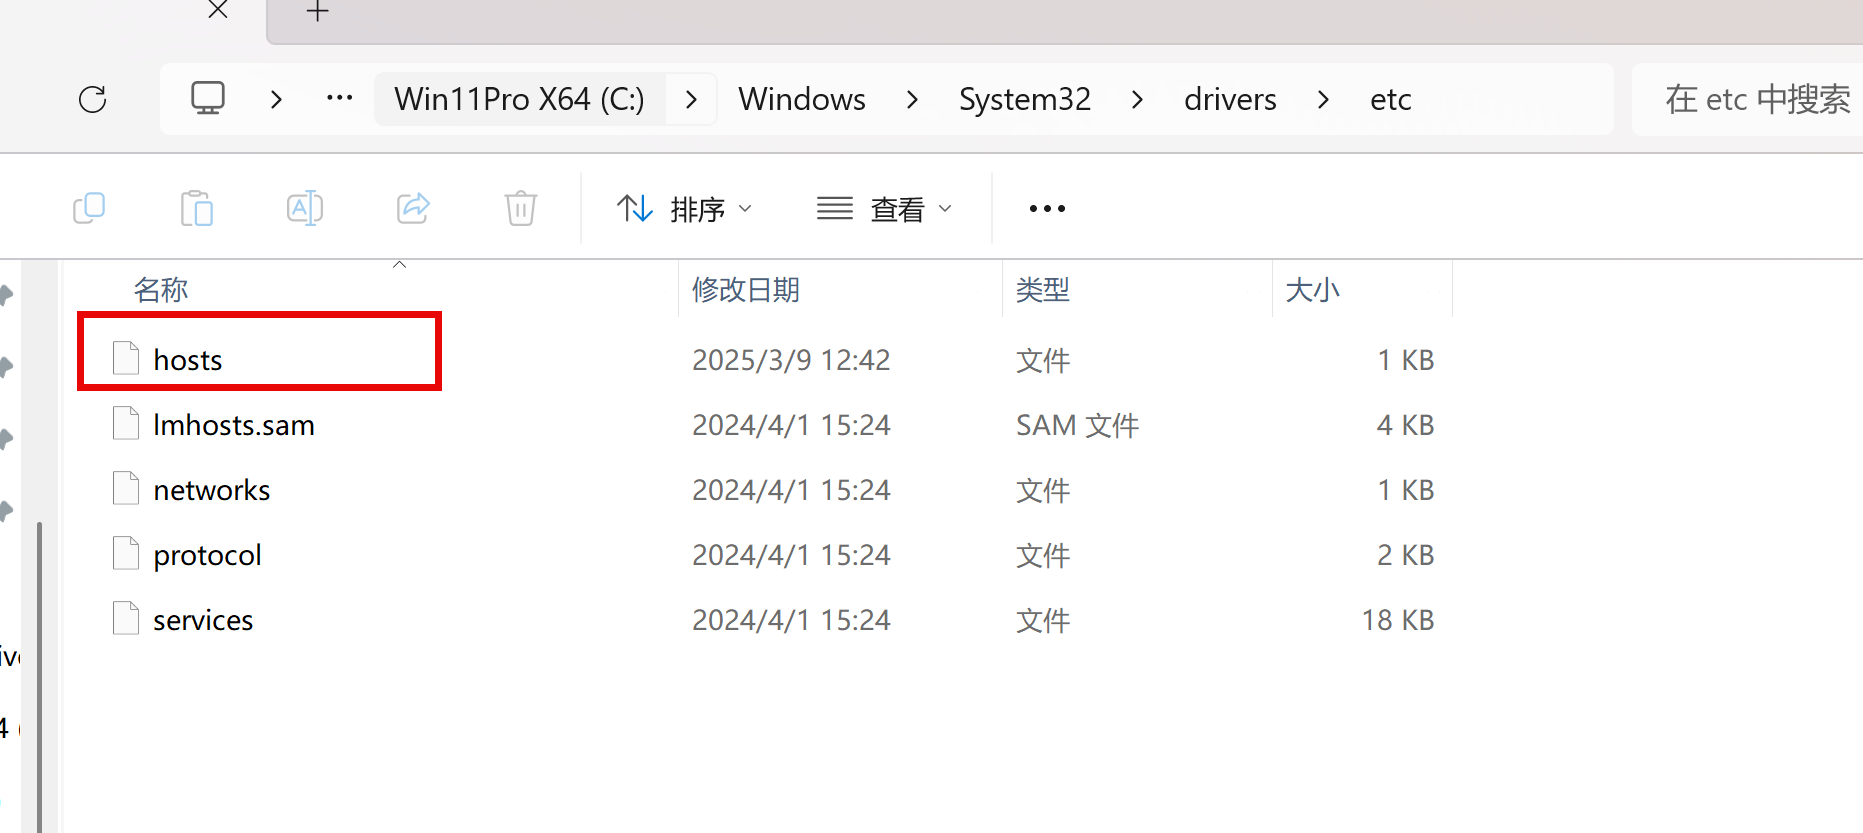Image resolution: width=1863 pixels, height=833 pixels.
Task: Navigate to System32 in breadcrumb
Action: click(x=1024, y=99)
